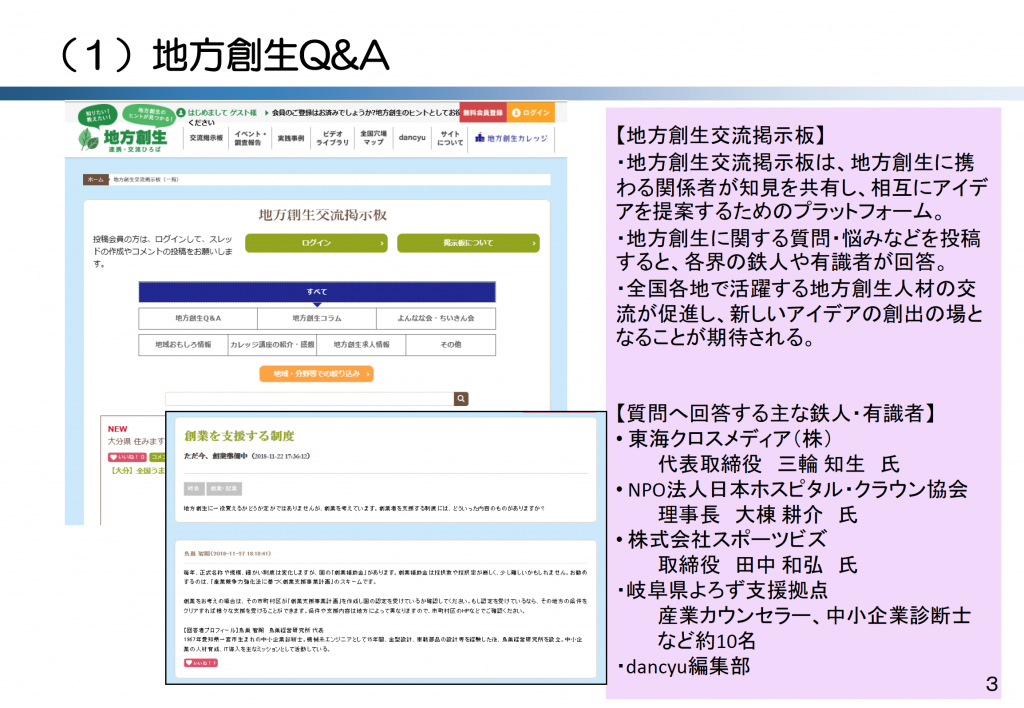Select the すべて category tab
The image size is (1024, 708).
(x=317, y=292)
